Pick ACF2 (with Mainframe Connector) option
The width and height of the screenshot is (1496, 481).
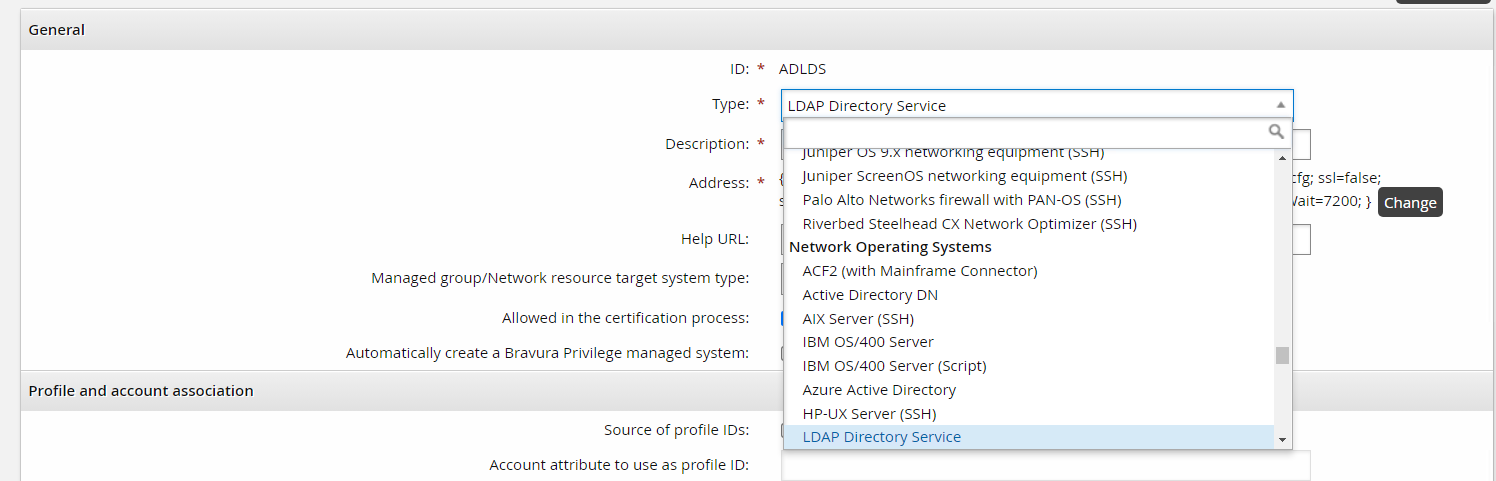[x=919, y=271]
